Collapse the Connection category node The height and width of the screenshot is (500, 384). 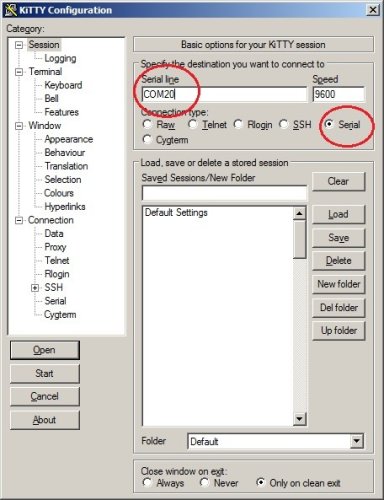19,220
